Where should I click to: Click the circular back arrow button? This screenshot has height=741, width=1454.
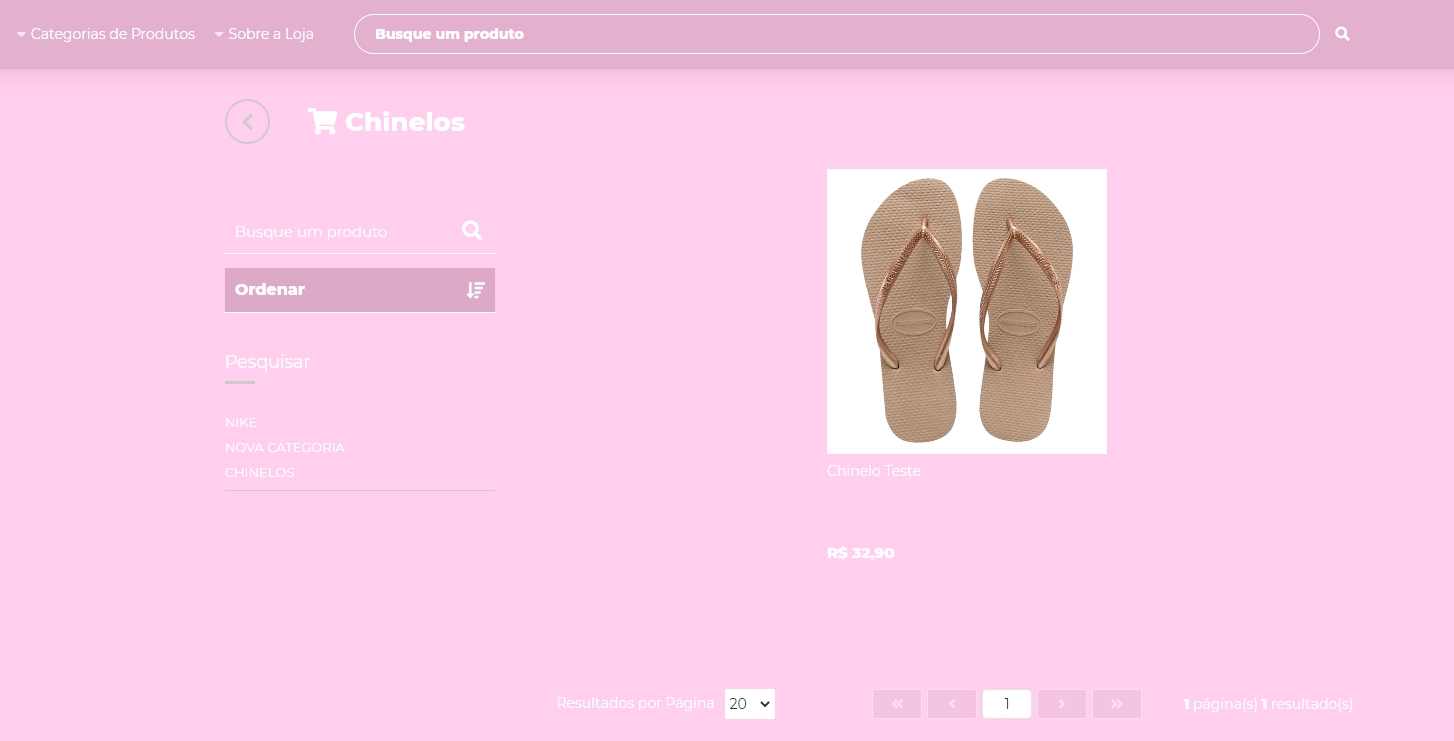(247, 122)
